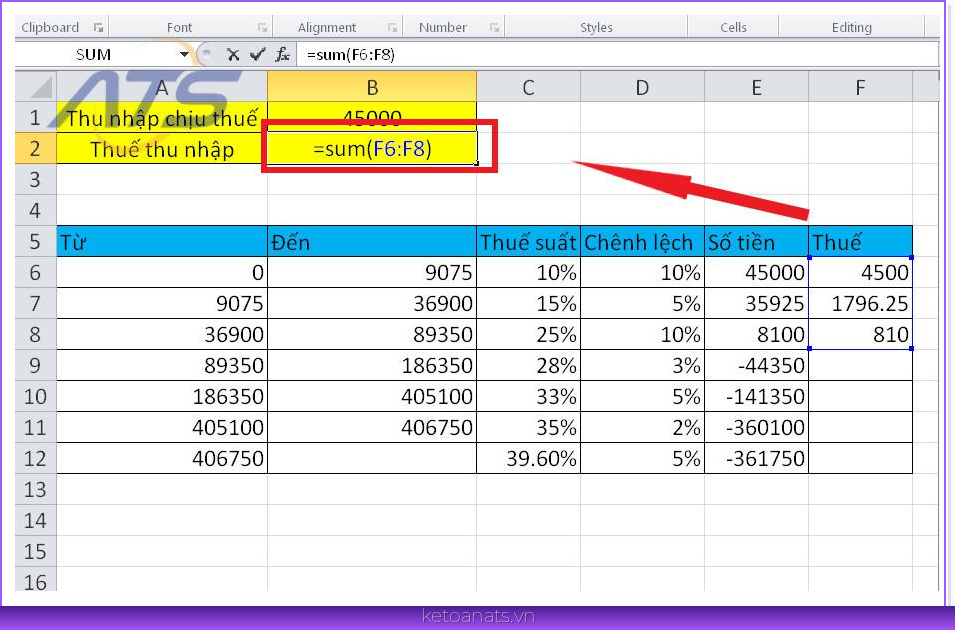Confirm the formula with the checkmark icon
This screenshot has width=955, height=630.
(x=258, y=55)
